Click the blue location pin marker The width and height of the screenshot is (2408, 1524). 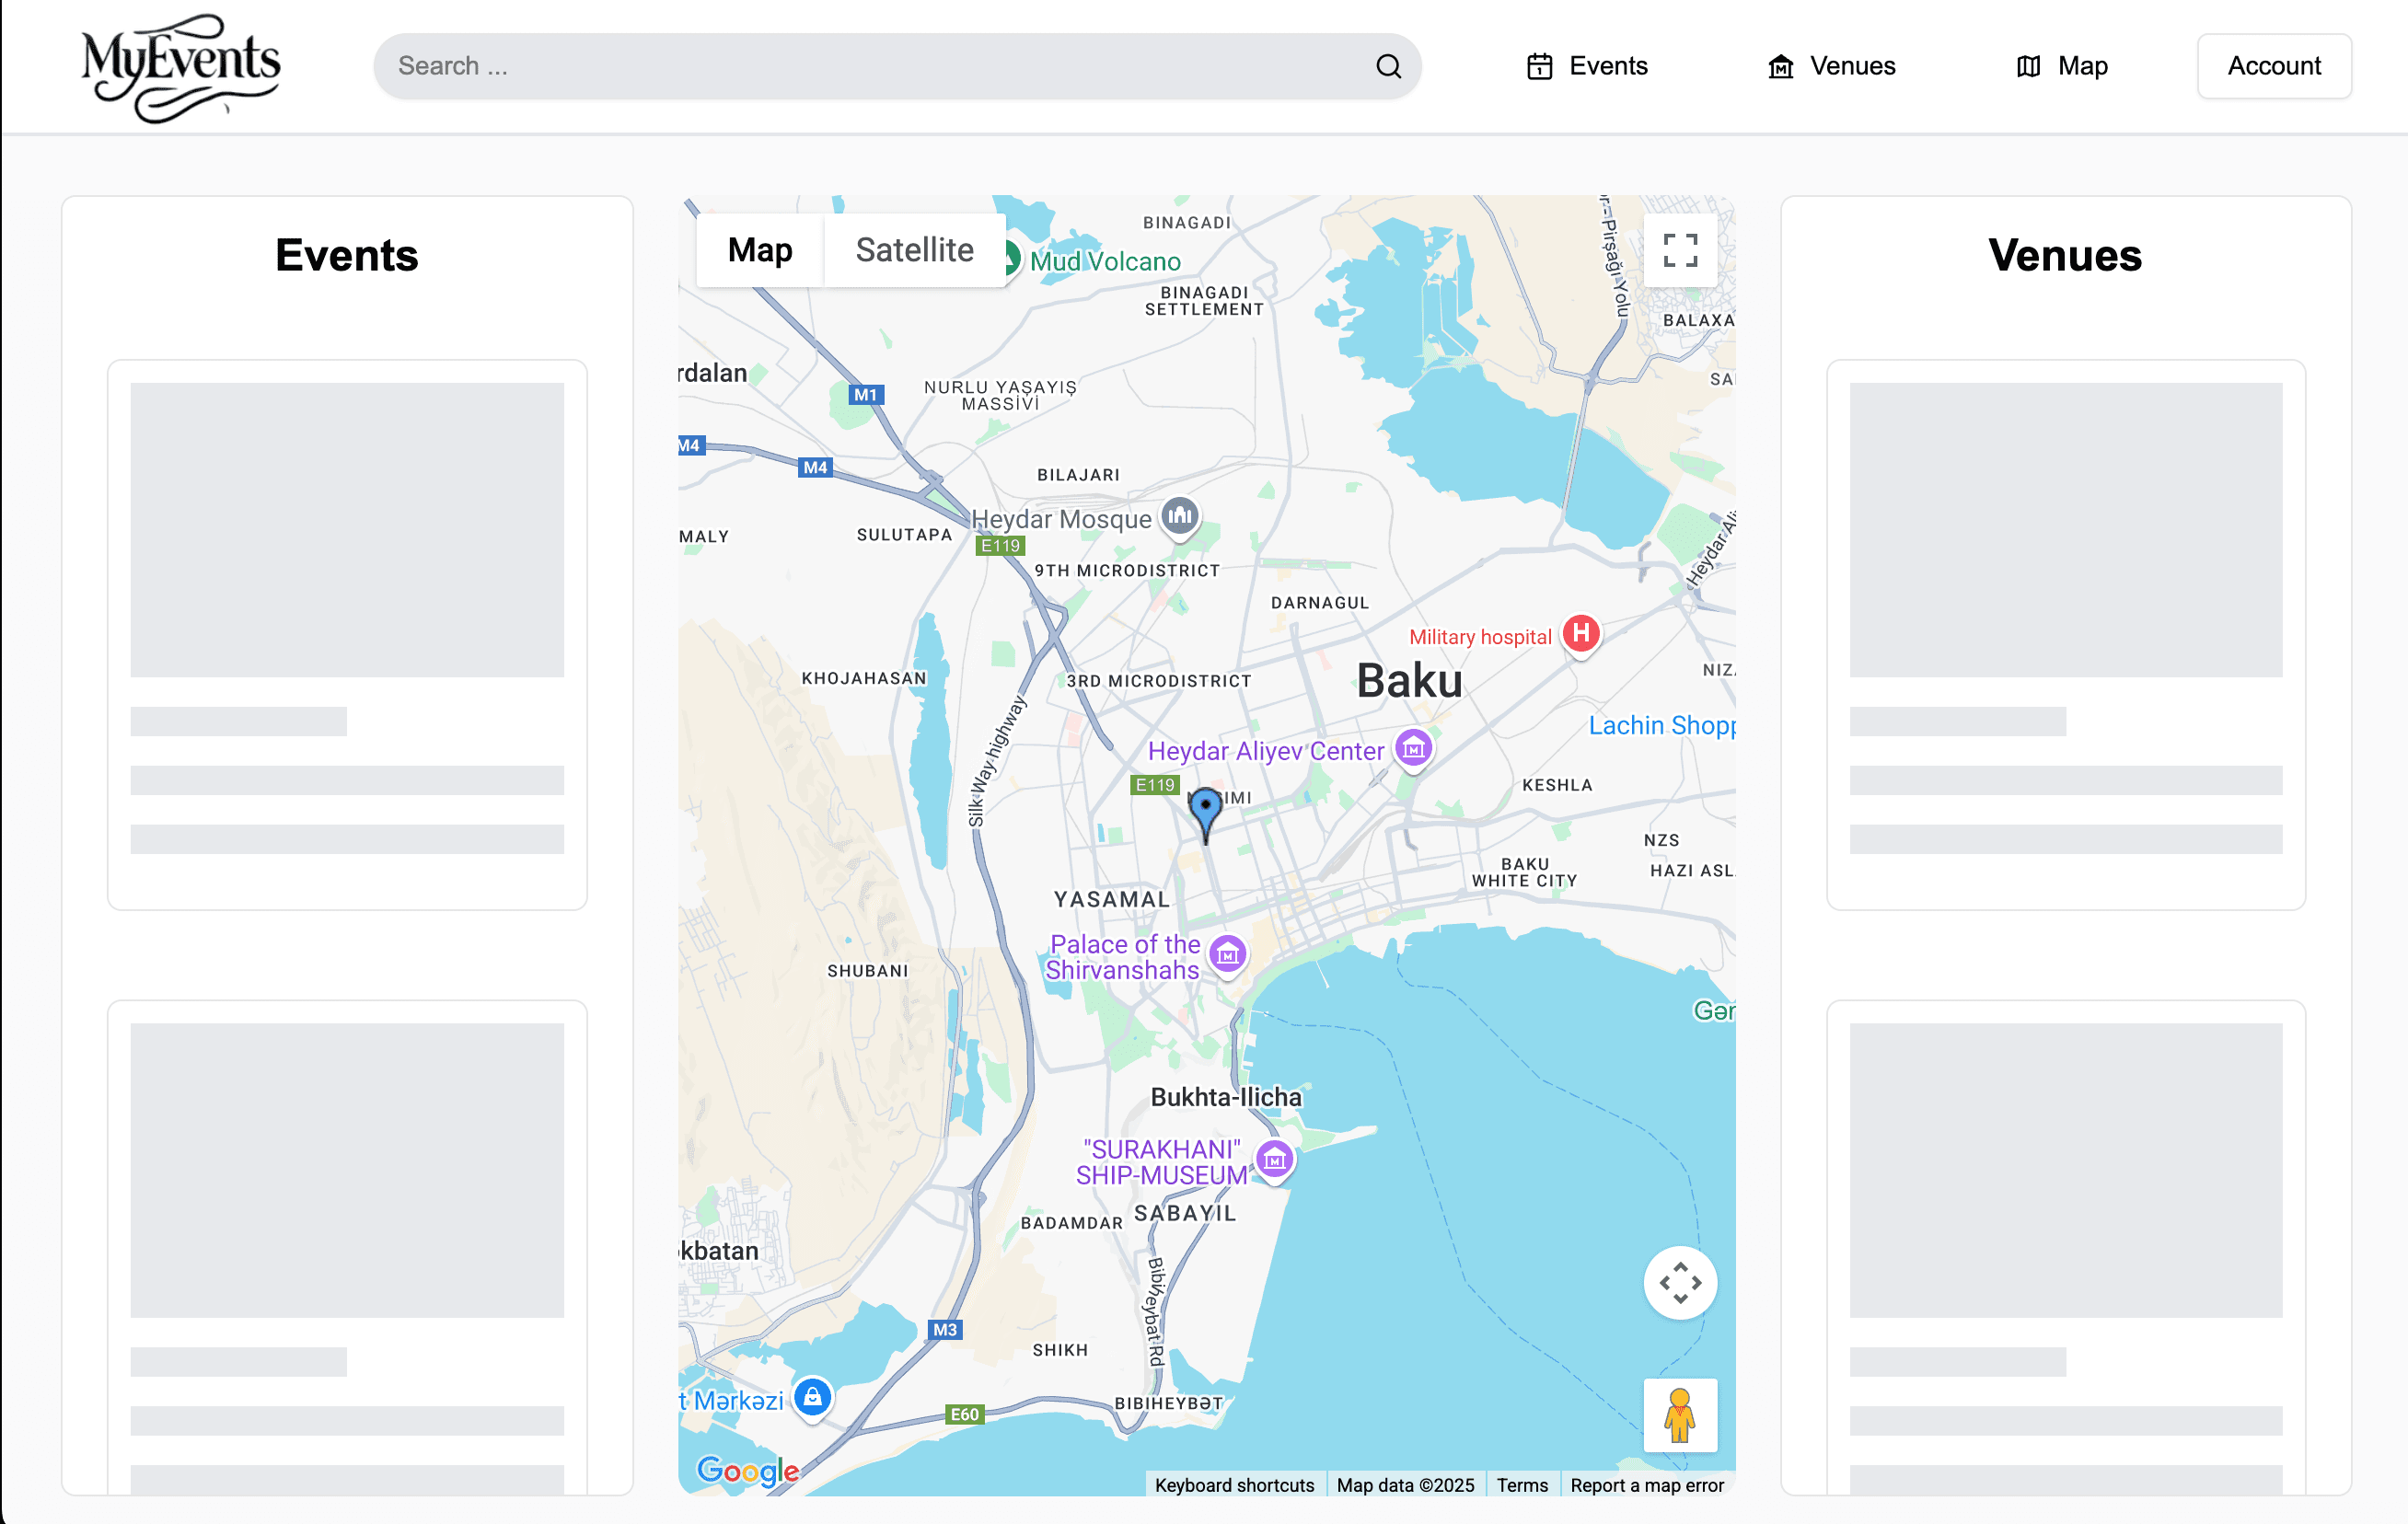click(x=1205, y=814)
